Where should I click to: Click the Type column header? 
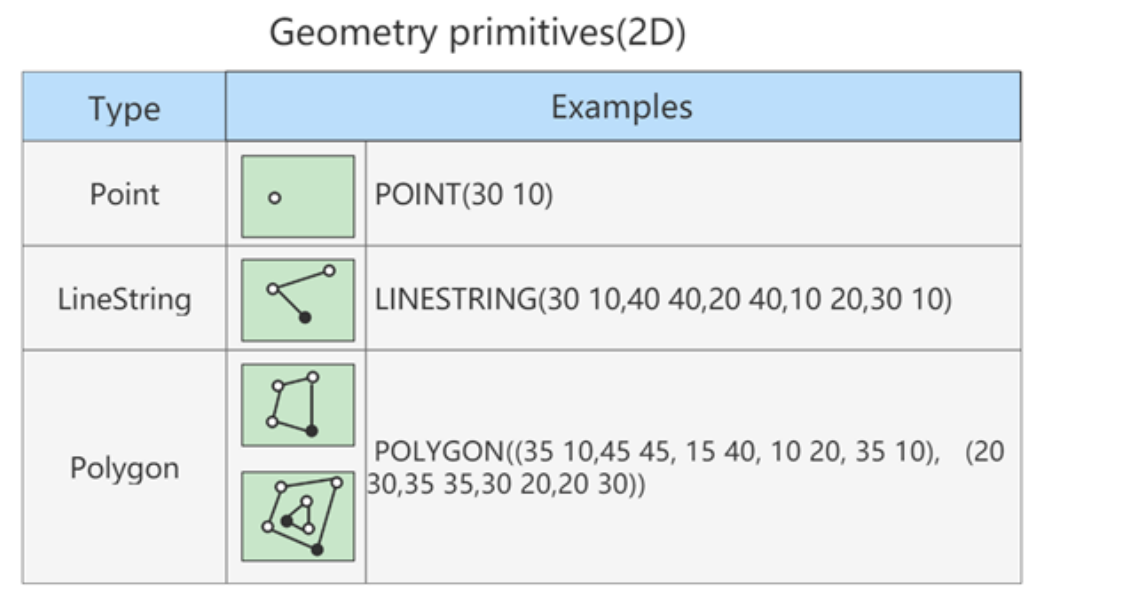[125, 107]
